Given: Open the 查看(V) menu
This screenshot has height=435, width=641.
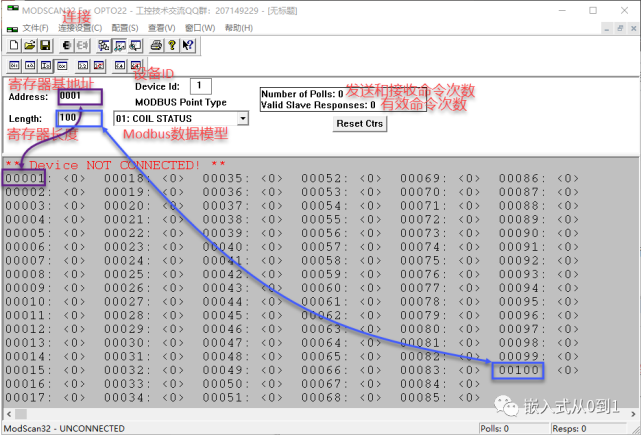Looking at the screenshot, I should pyautogui.click(x=161, y=28).
